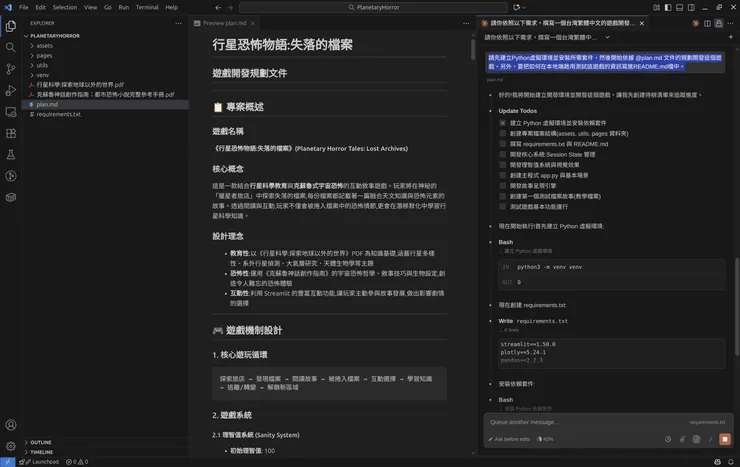Open Run and Debug view
The width and height of the screenshot is (740, 467).
click(x=10, y=91)
